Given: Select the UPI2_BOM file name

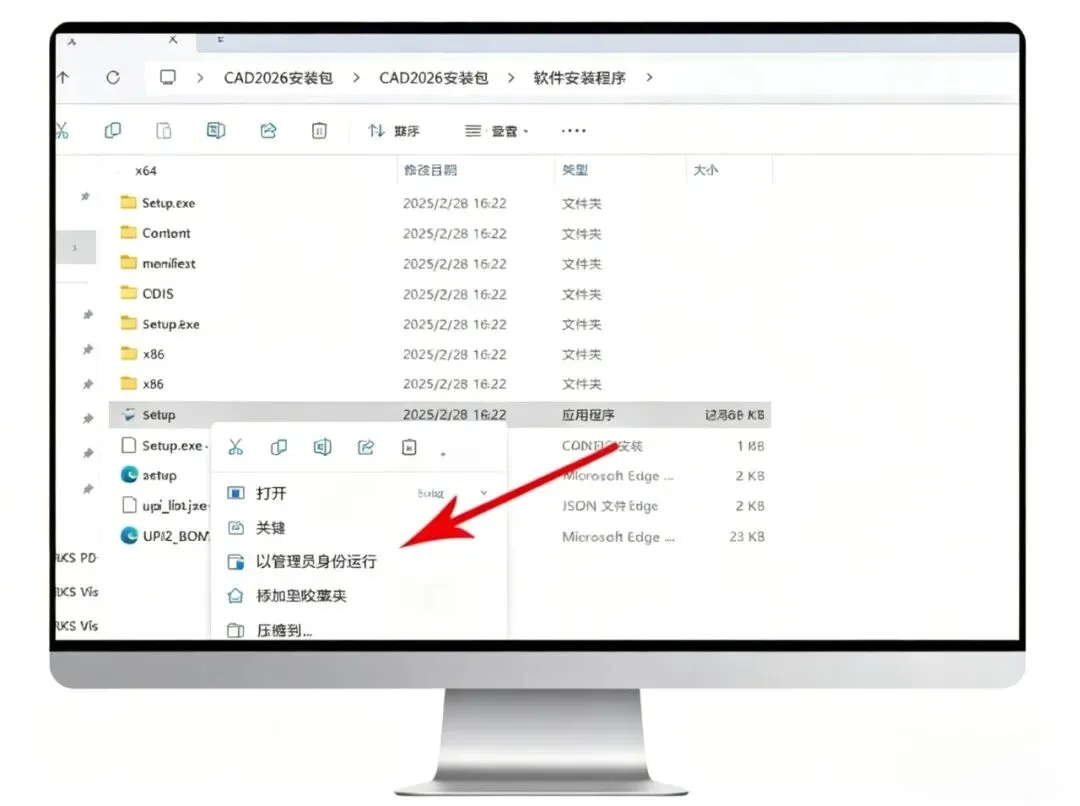Looking at the screenshot, I should 176,536.
